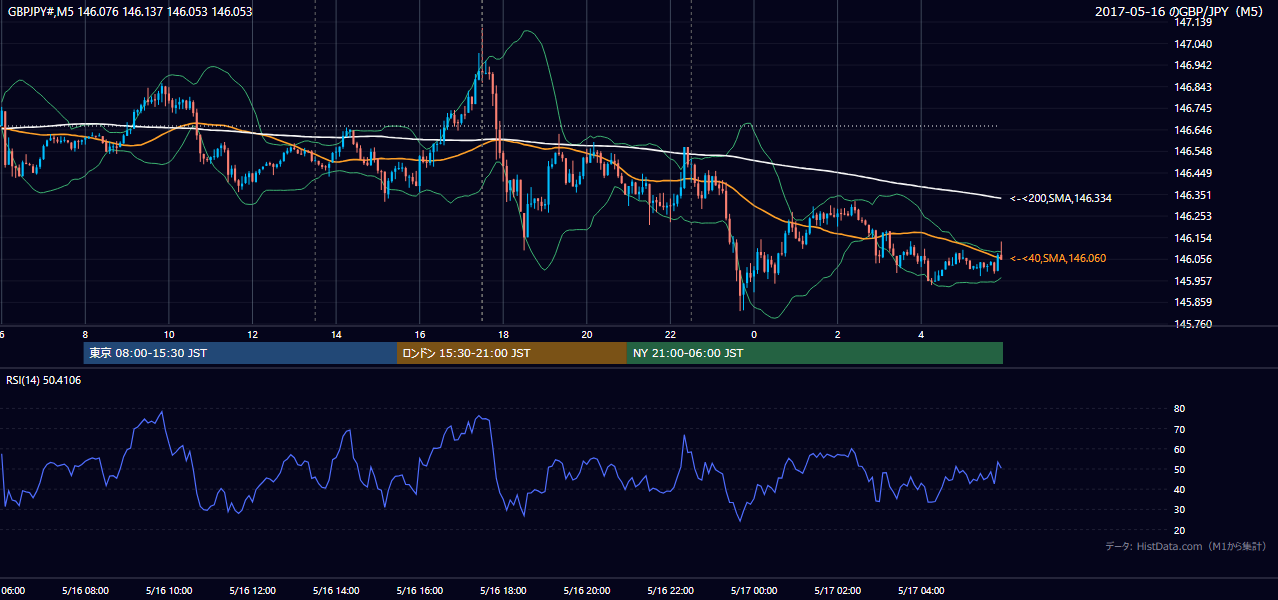Click the RSI axis level 20
1278x600 pixels.
pyautogui.click(x=1180, y=530)
